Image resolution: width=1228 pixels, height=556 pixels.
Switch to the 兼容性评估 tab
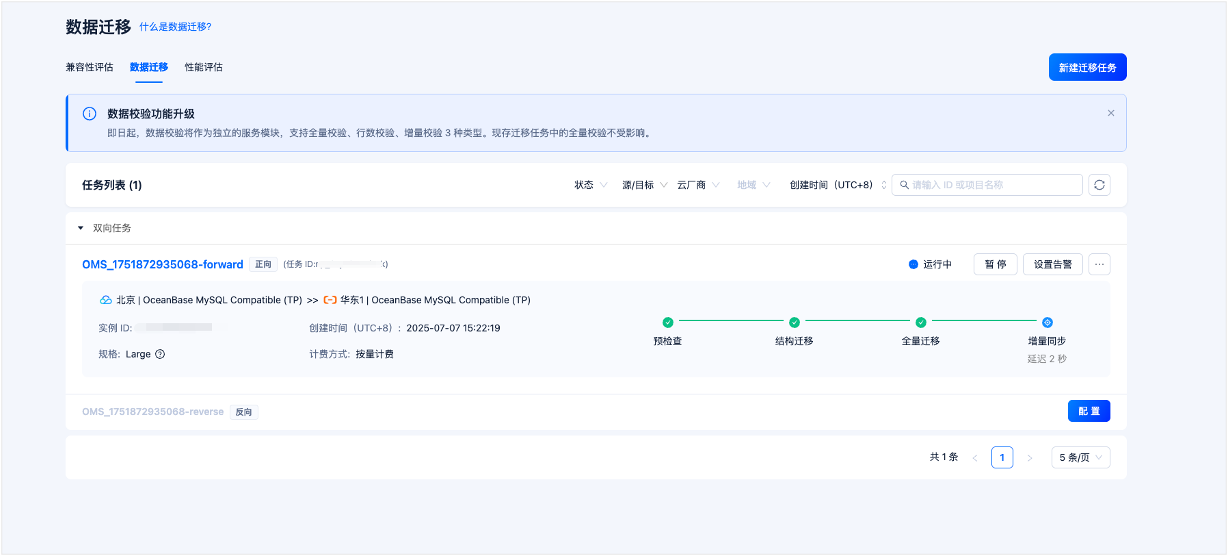tap(90, 67)
